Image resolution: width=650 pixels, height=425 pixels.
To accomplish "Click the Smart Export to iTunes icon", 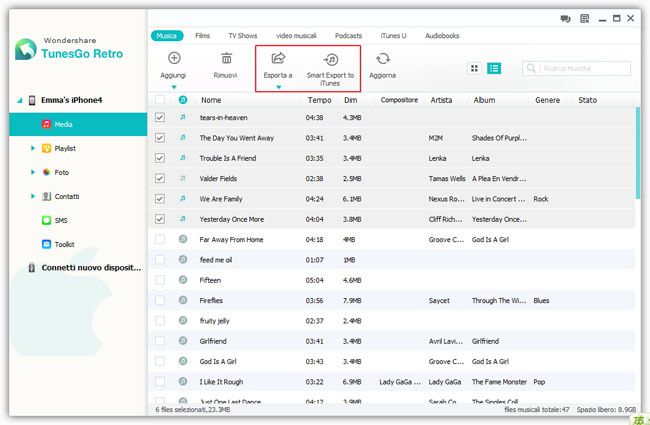I will pyautogui.click(x=331, y=59).
